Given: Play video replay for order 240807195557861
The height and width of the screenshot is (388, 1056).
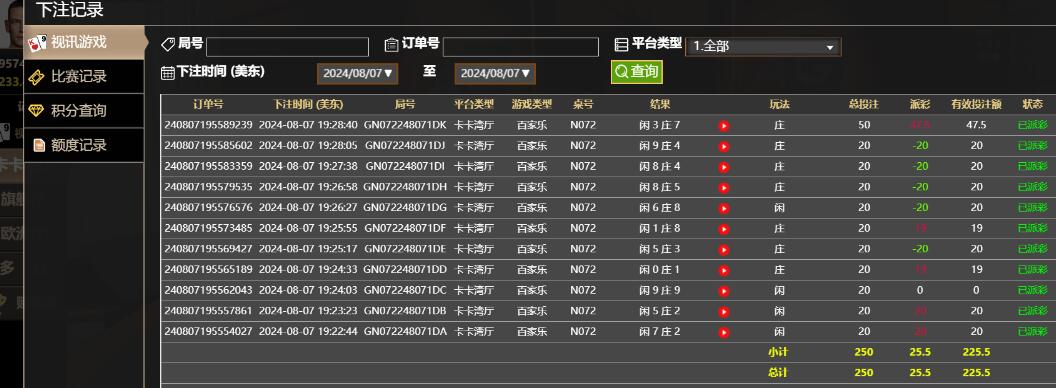Looking at the screenshot, I should pos(724,312).
